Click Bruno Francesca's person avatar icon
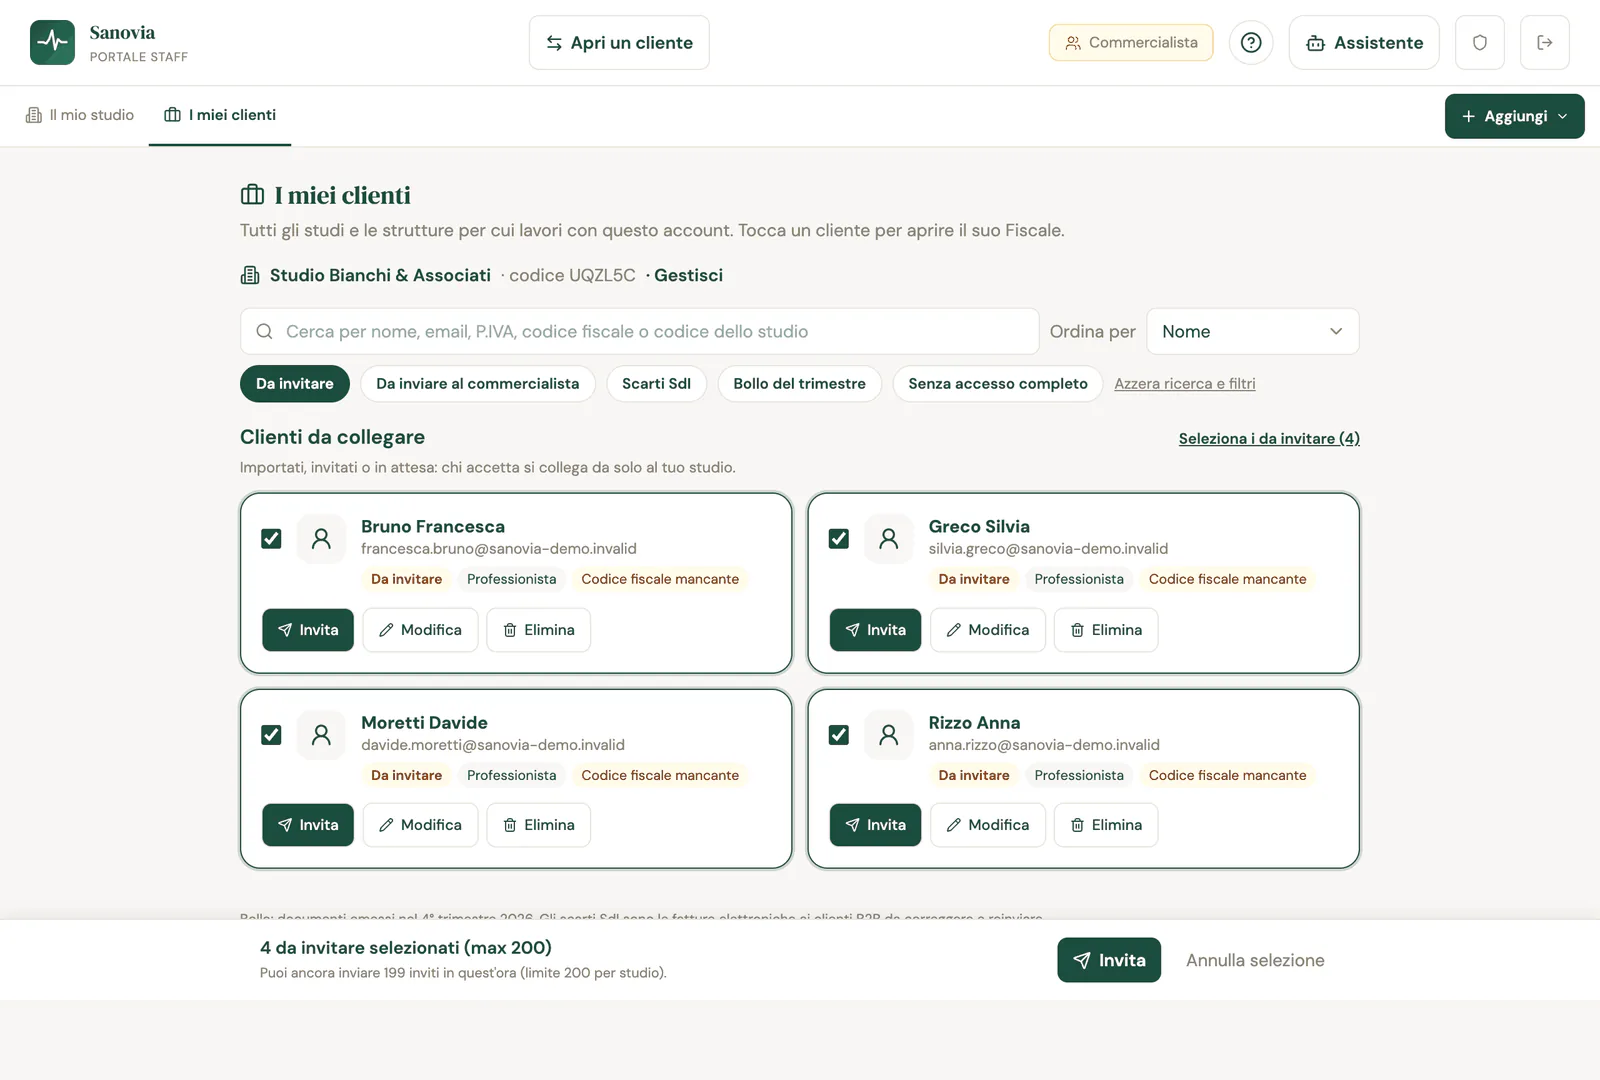 pos(321,539)
